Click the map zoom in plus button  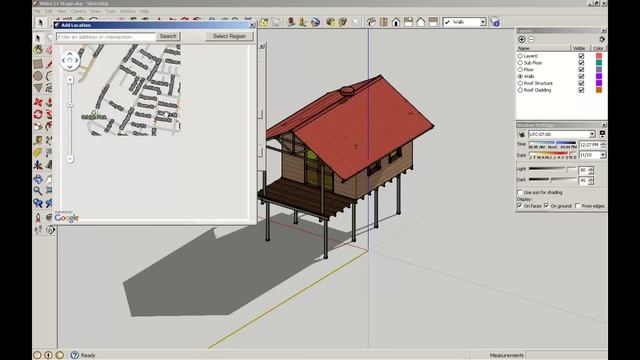pyautogui.click(x=70, y=80)
